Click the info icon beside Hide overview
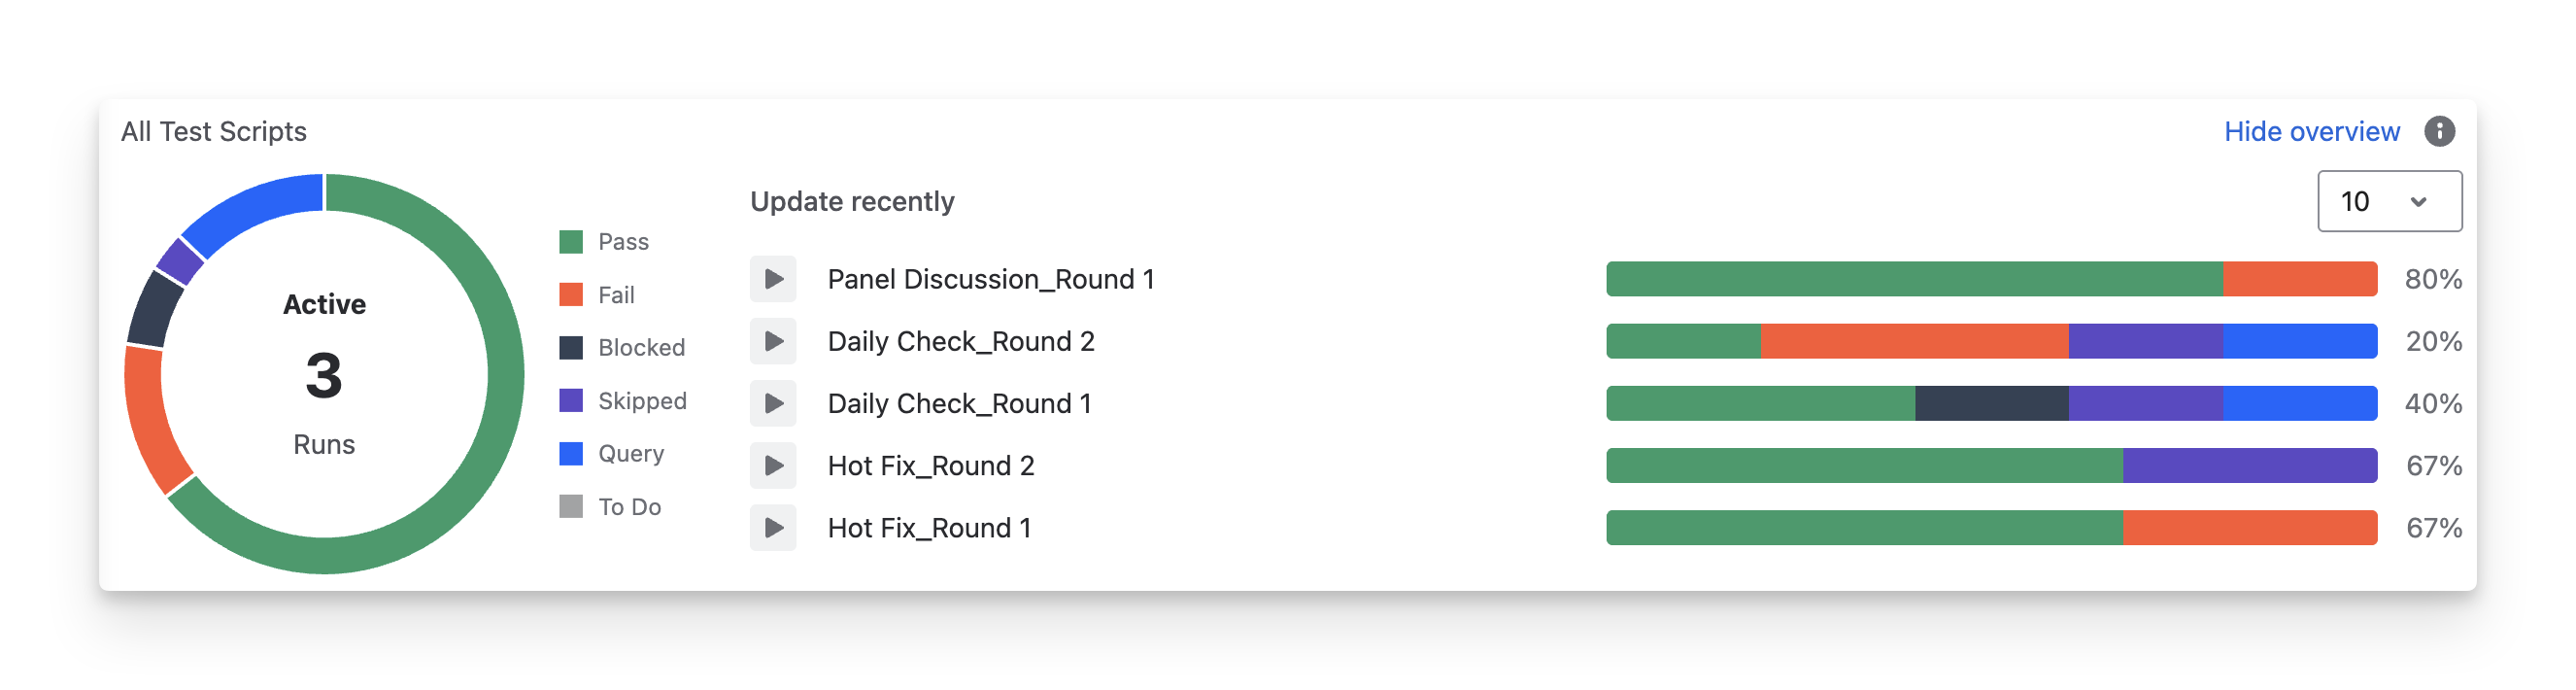This screenshot has width=2576, height=690. click(x=2439, y=131)
